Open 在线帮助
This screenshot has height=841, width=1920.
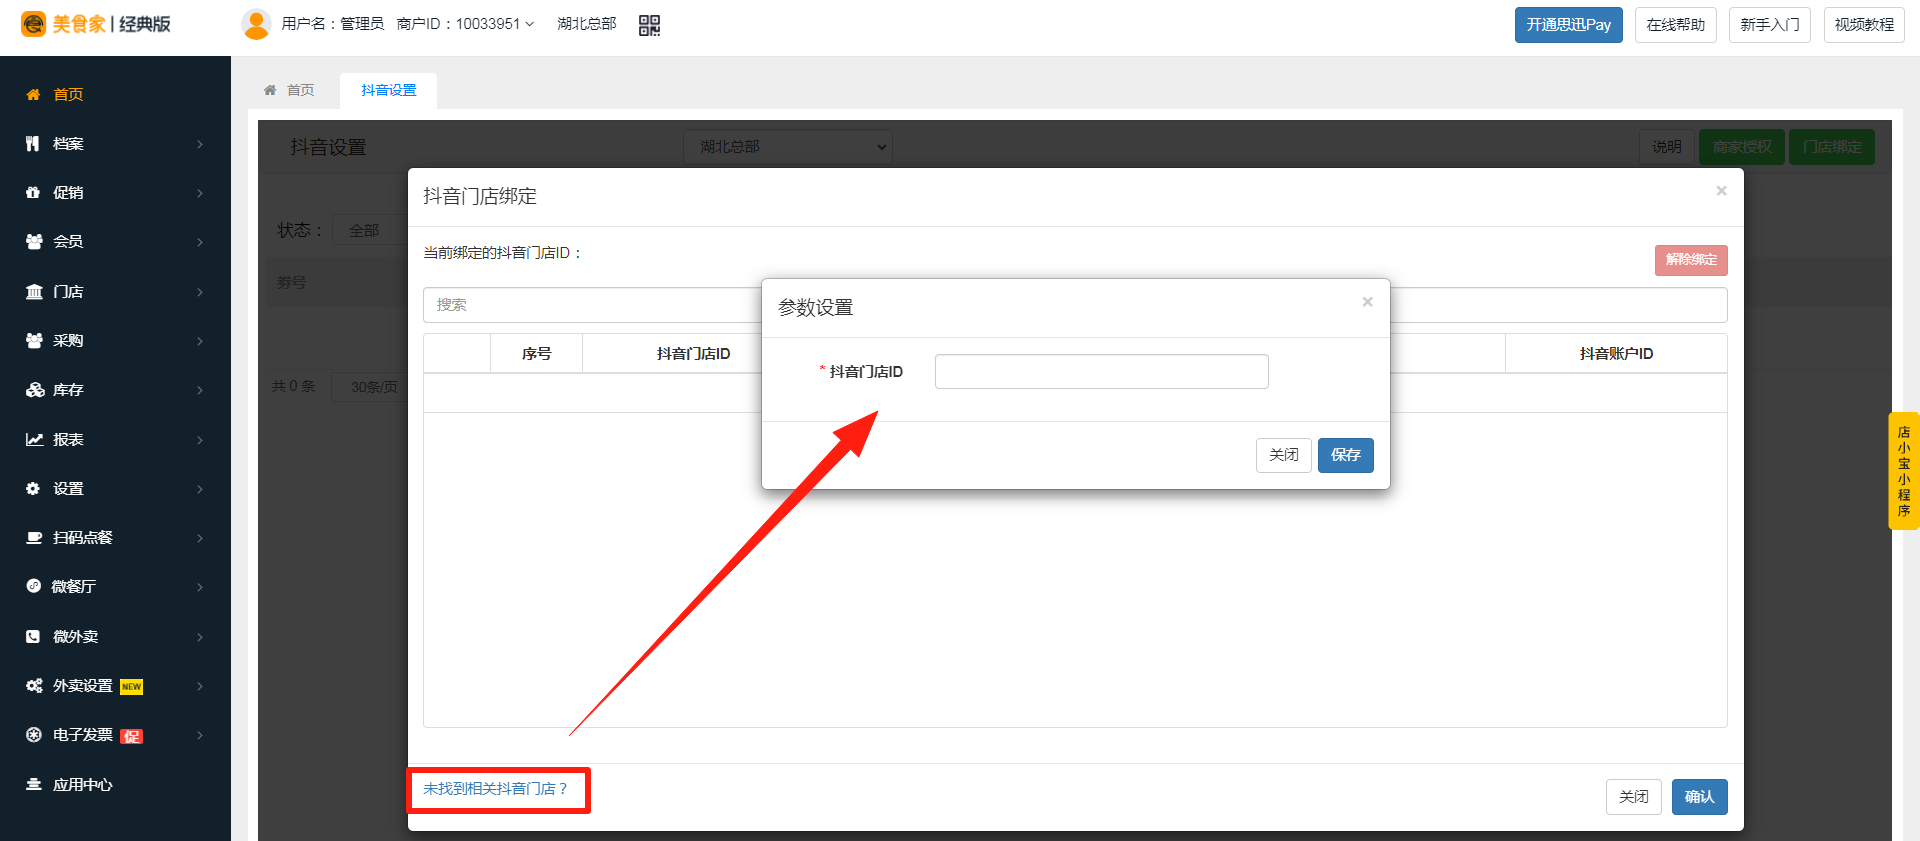[x=1676, y=25]
